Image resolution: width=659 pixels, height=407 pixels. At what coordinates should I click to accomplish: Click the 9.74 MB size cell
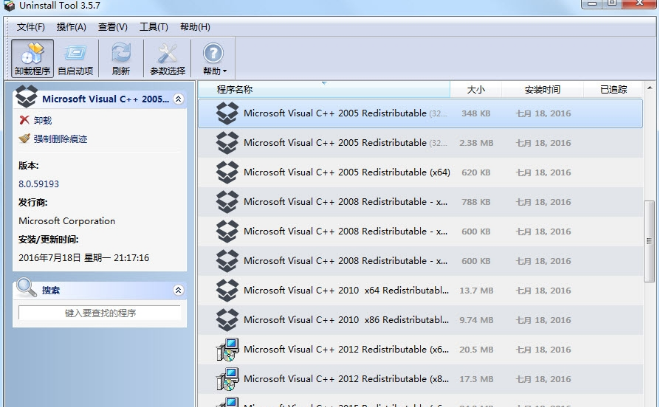click(x=476, y=320)
